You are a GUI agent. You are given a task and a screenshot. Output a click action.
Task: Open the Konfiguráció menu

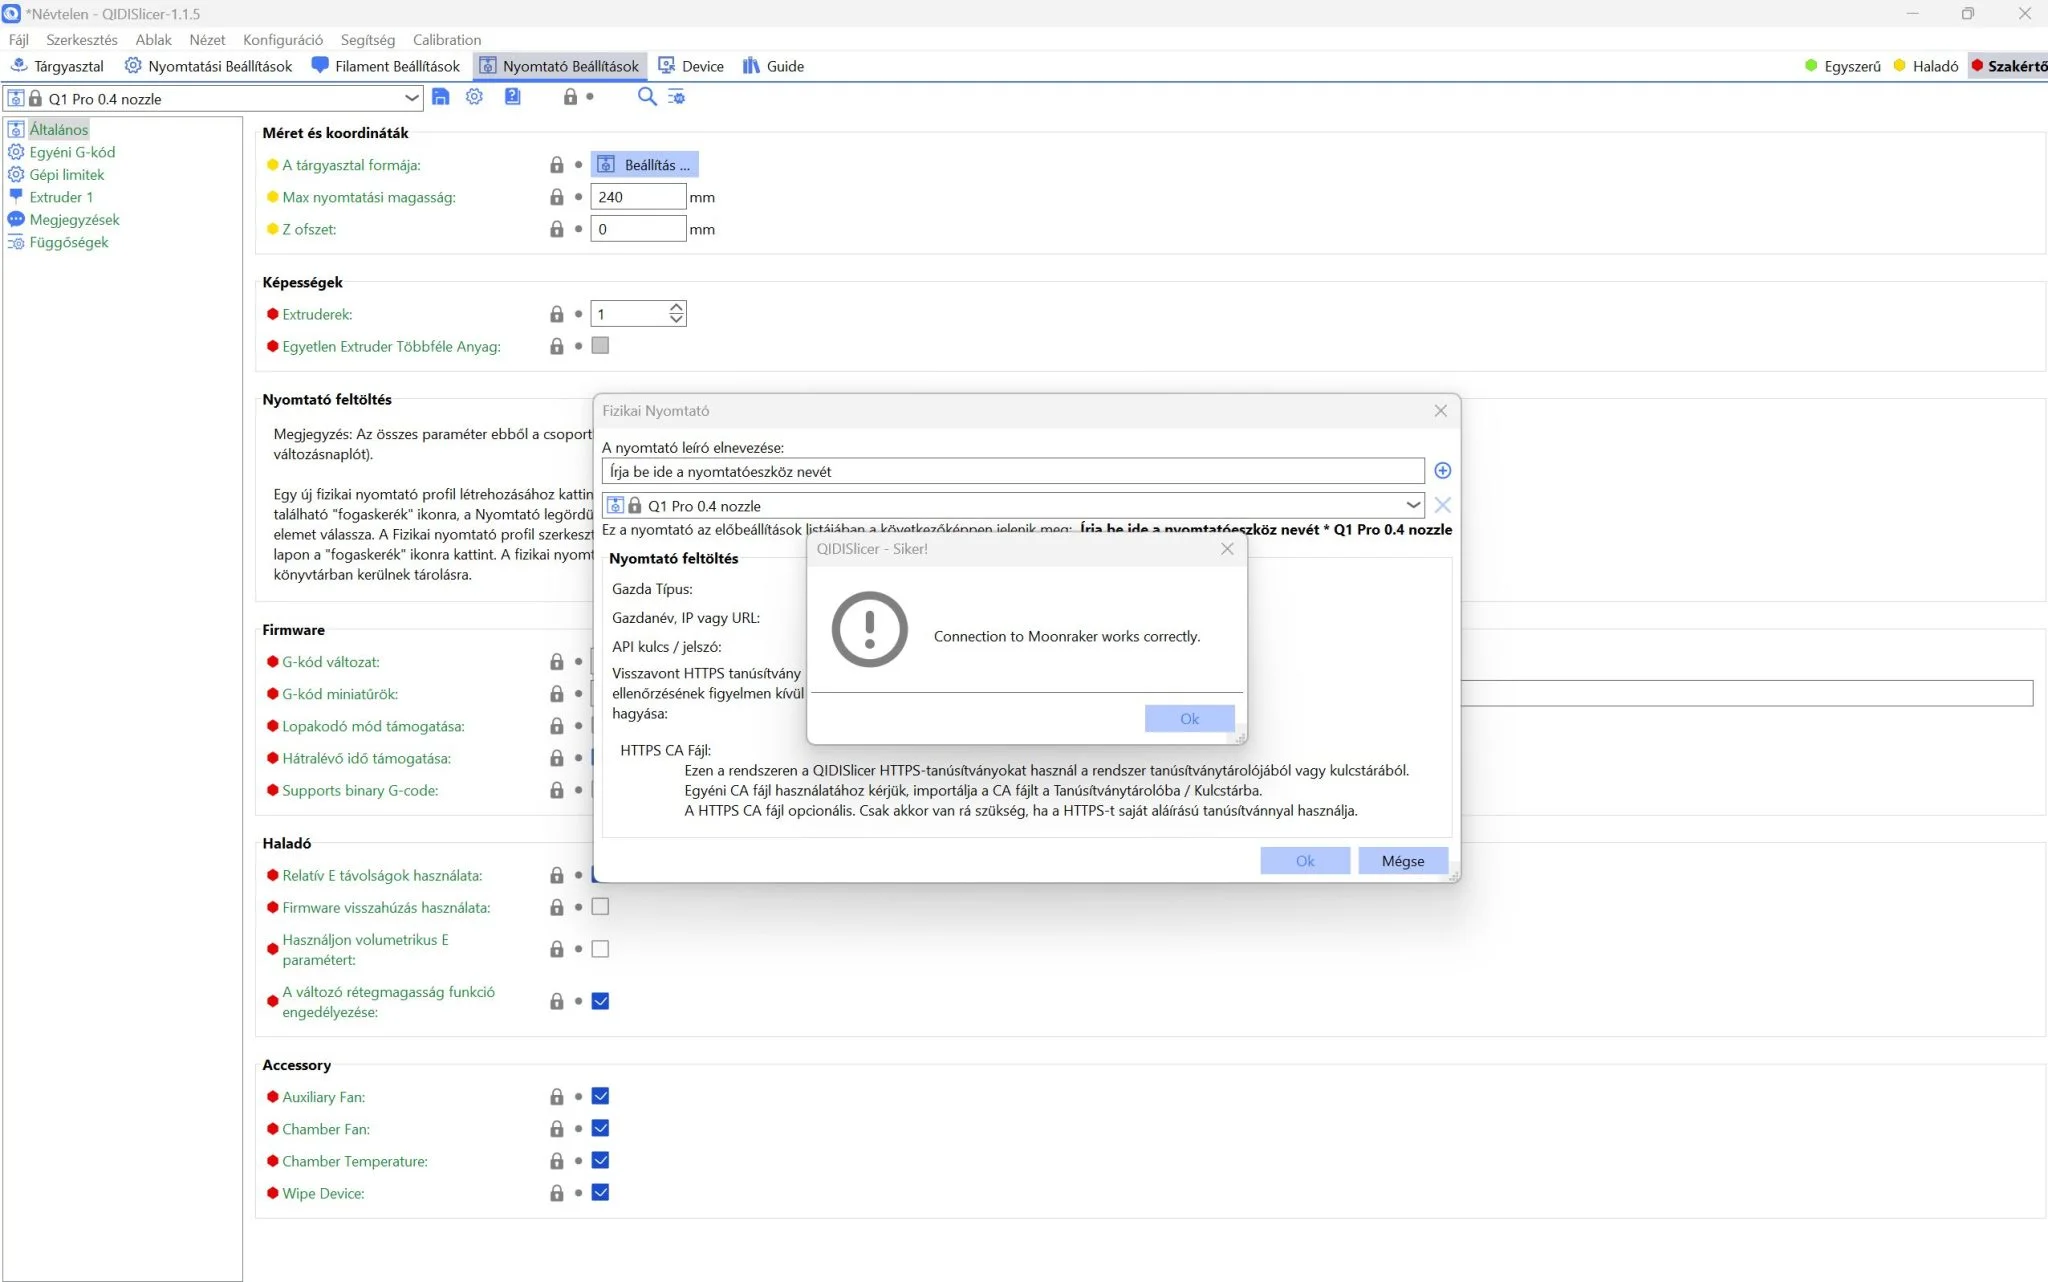(x=283, y=40)
